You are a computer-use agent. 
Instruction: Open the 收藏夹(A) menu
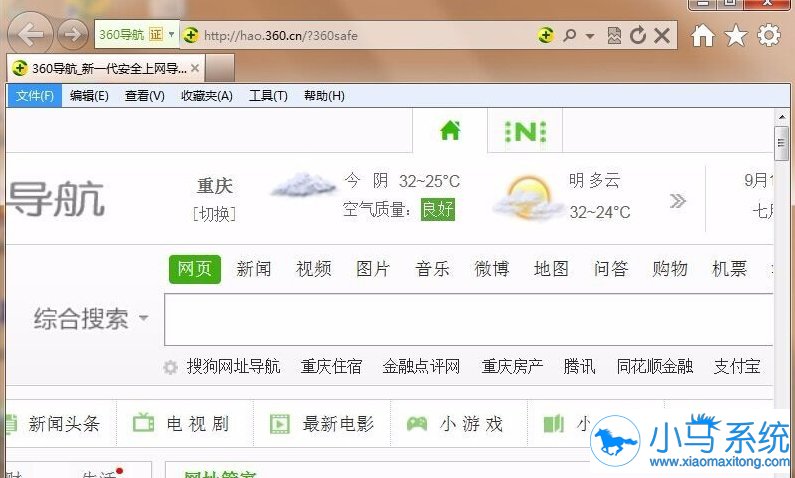207,96
